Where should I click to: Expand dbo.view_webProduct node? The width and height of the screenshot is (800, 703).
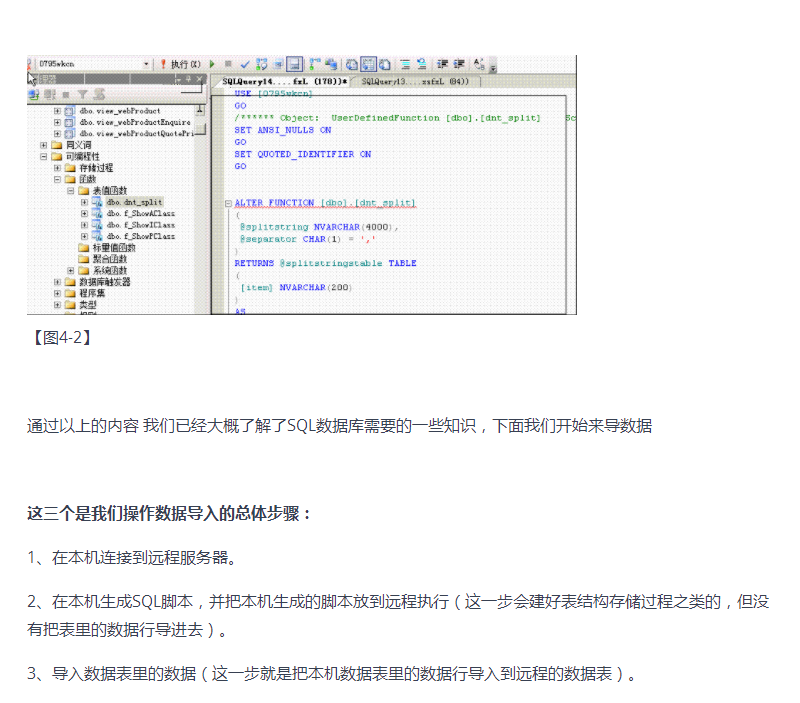pos(57,111)
